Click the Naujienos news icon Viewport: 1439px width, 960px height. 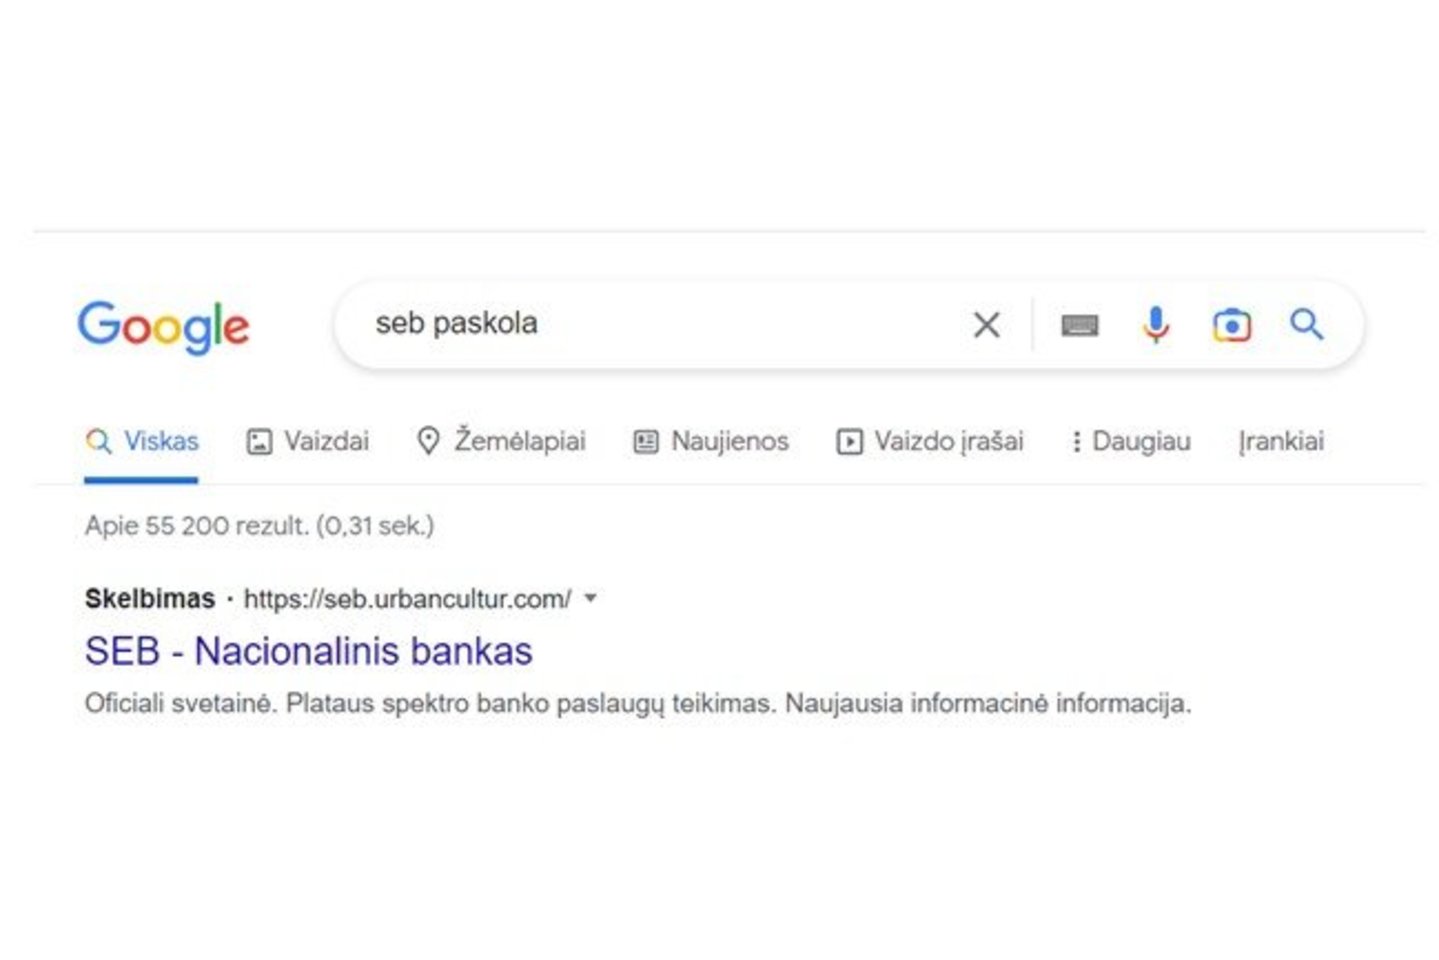(x=646, y=440)
